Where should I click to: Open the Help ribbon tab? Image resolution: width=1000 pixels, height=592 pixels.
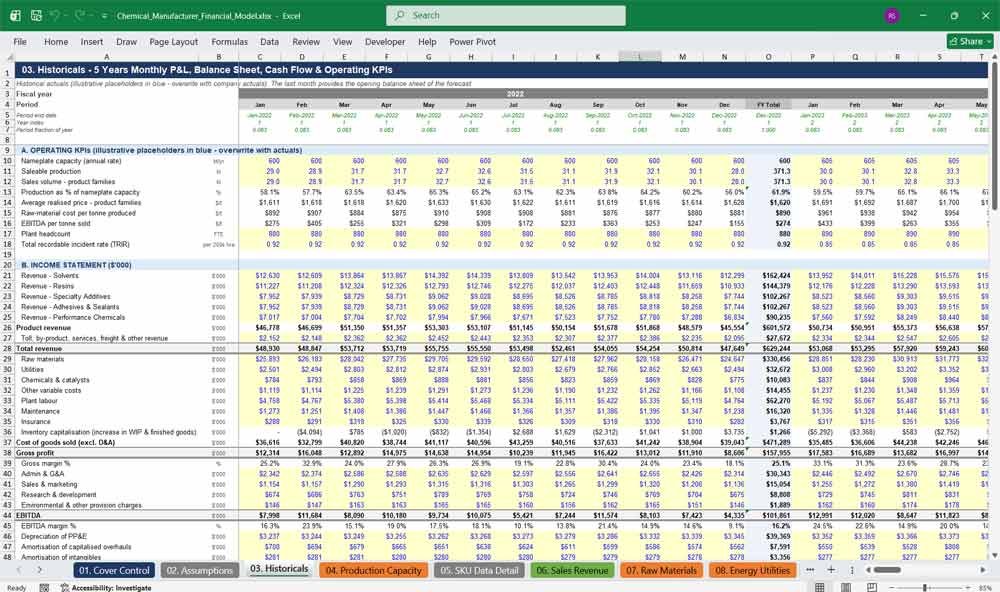coord(427,41)
